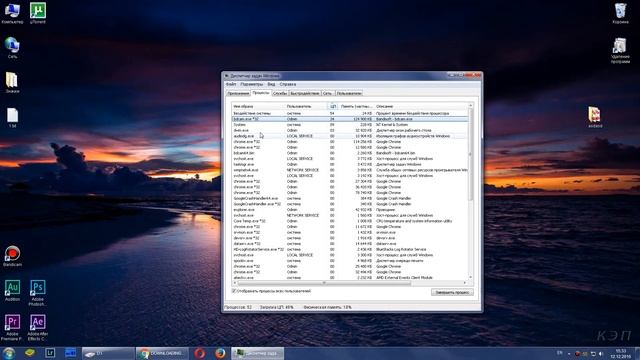Viewport: 640px width, 360px height.
Task: Show hidden tray icons arrow
Action: click(x=569, y=353)
